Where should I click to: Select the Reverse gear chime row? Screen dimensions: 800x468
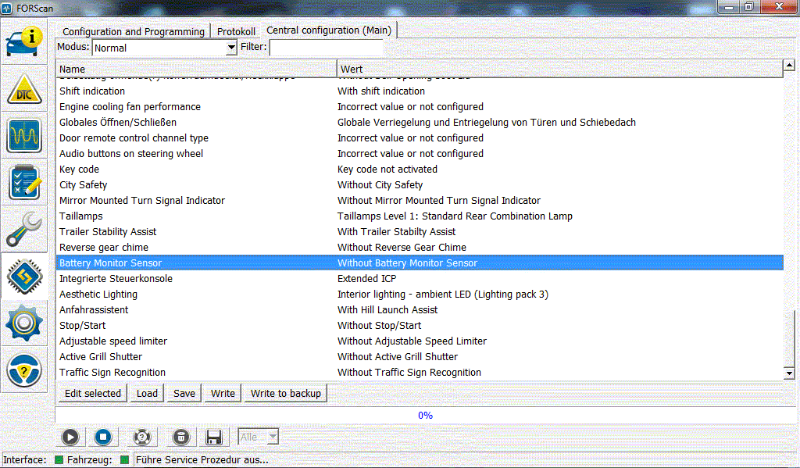point(419,248)
